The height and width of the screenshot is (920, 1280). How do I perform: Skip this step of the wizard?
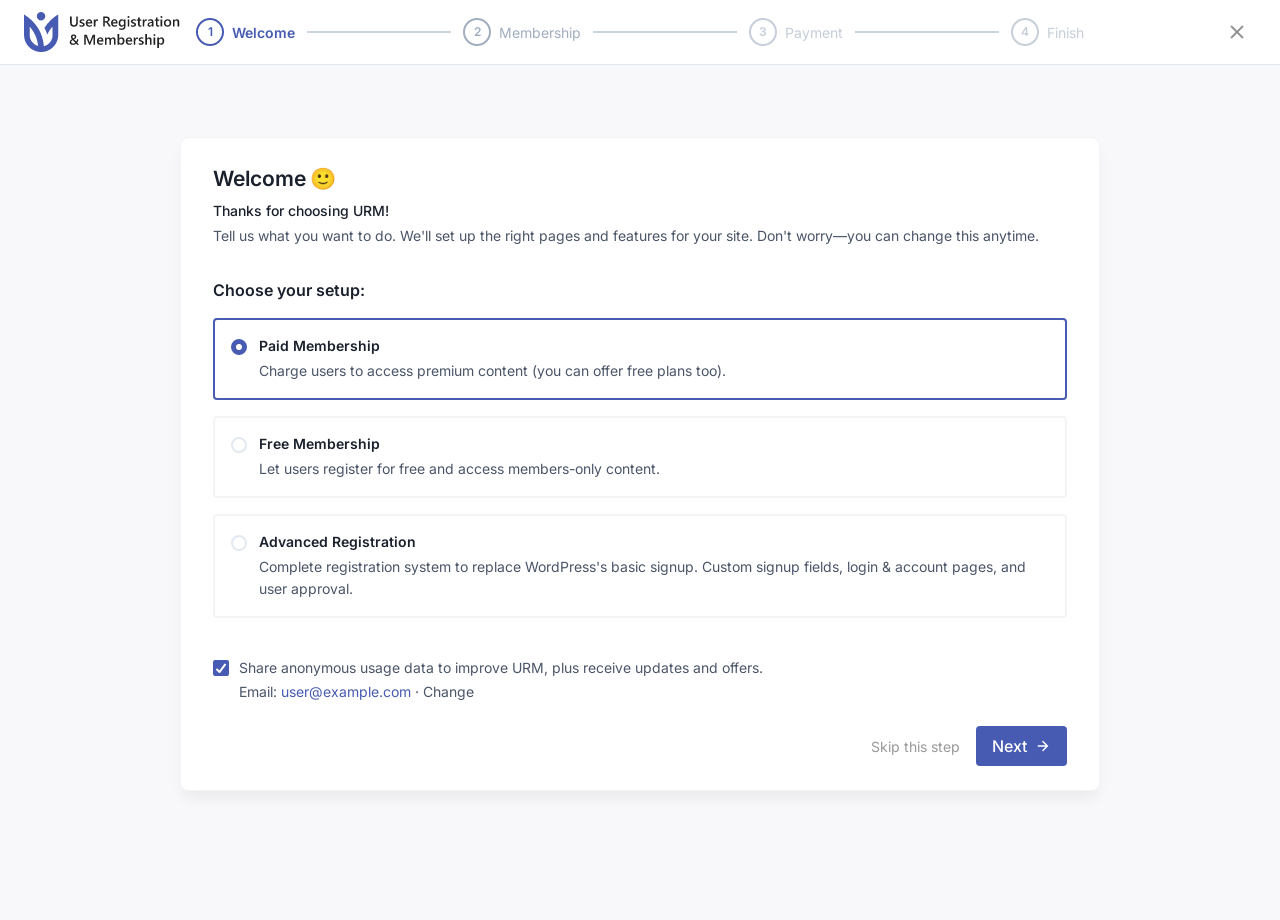(915, 747)
